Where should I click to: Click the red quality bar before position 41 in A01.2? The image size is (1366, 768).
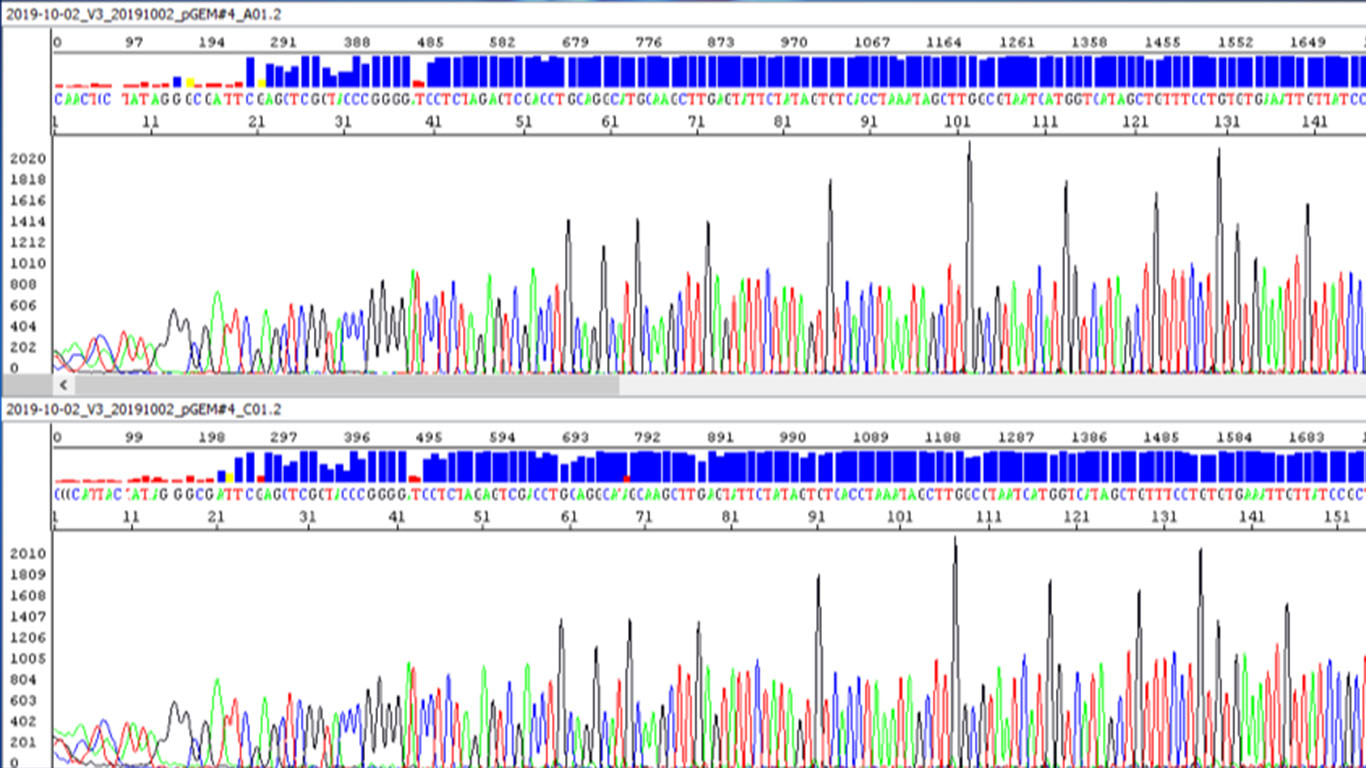pyautogui.click(x=419, y=84)
